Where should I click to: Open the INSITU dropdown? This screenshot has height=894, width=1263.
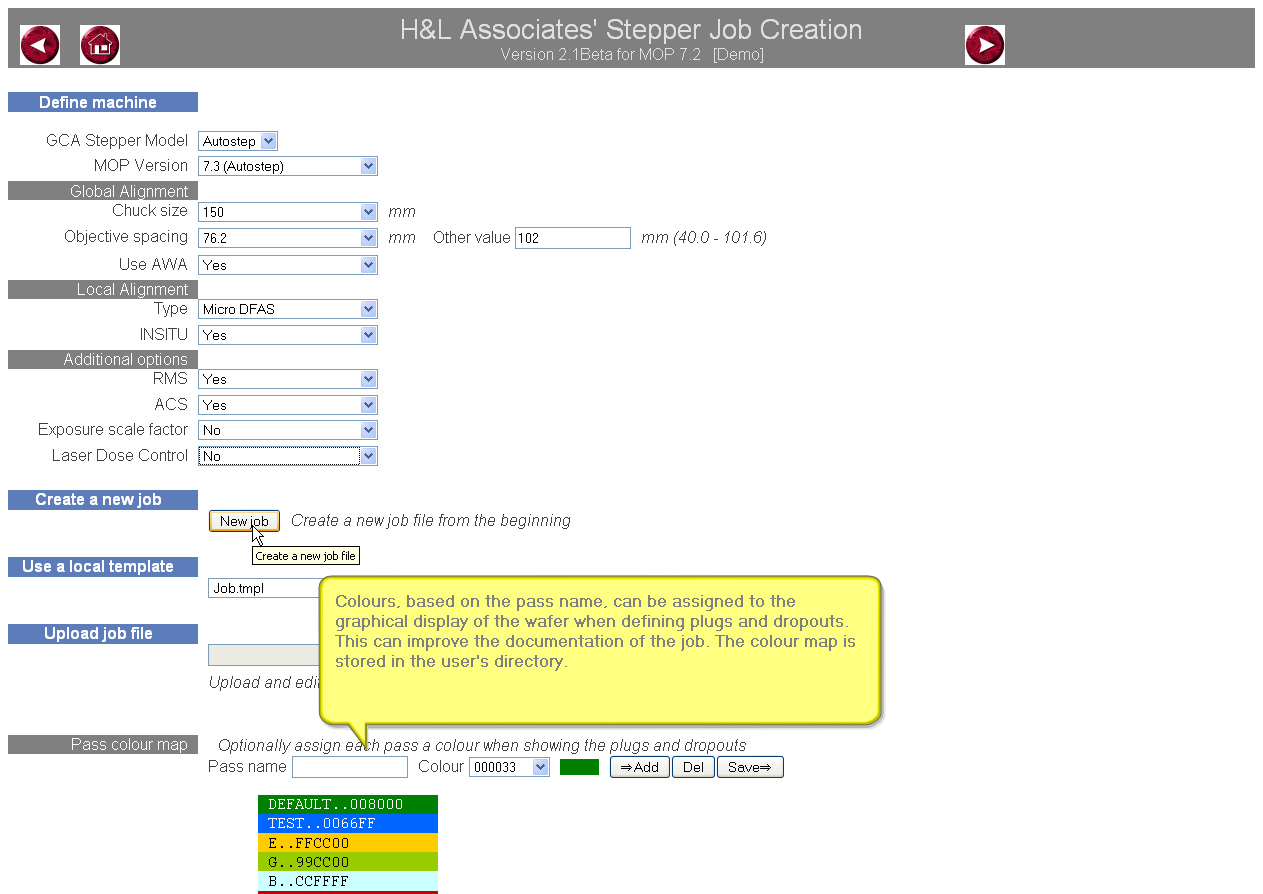pyautogui.click(x=288, y=335)
